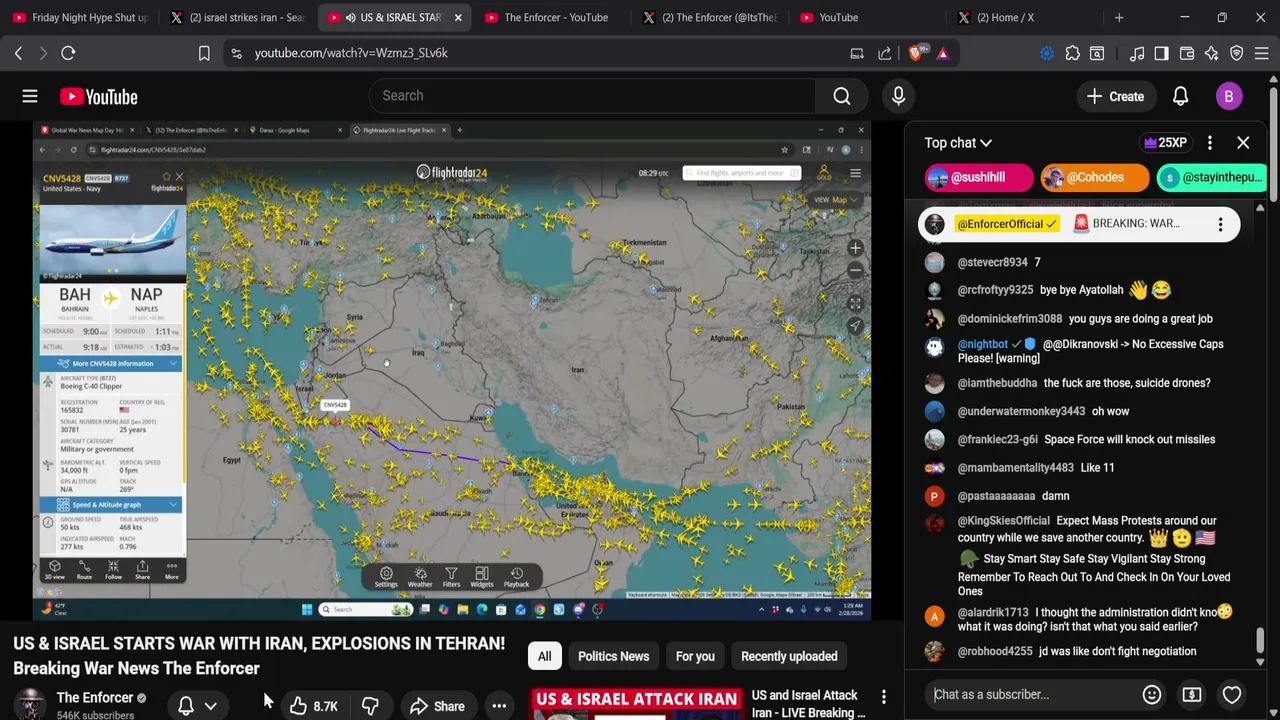
Task: Open chat emoji picker
Action: pos(1152,694)
